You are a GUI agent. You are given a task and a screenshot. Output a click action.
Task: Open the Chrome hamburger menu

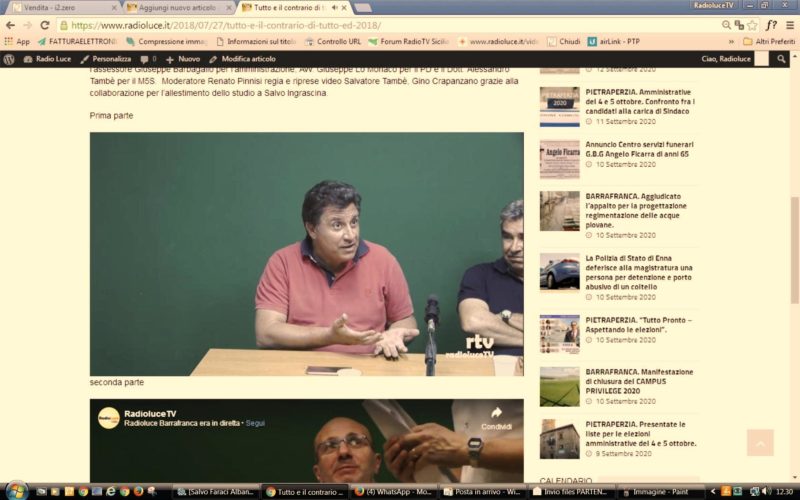coord(790,25)
